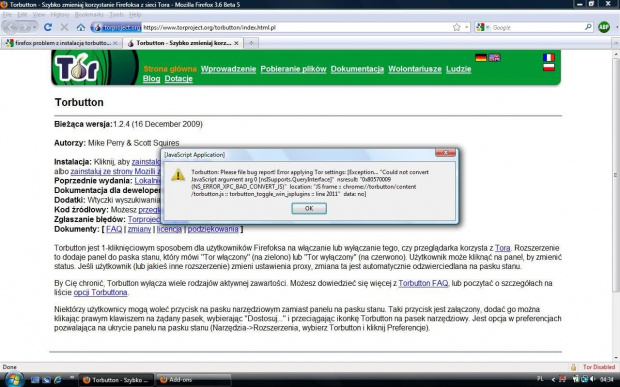Click the Adblock Plus ABP icon
The width and height of the screenshot is (620, 387).
point(604,27)
